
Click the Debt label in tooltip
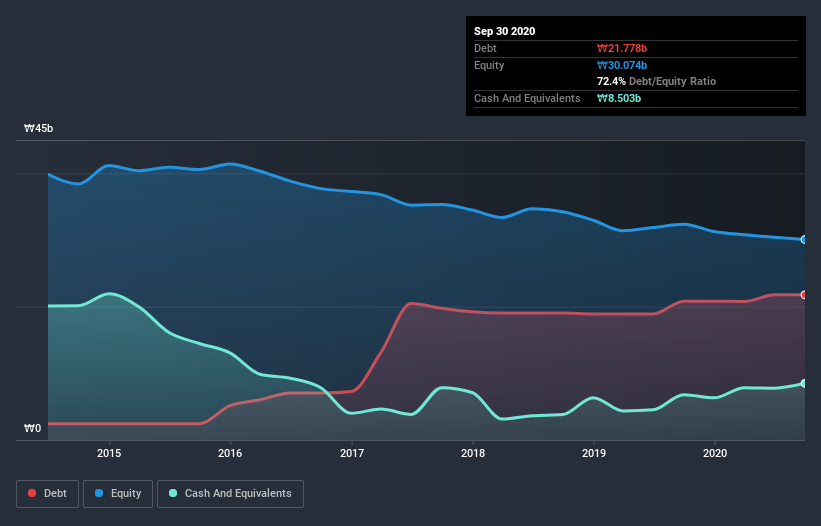[x=485, y=48]
